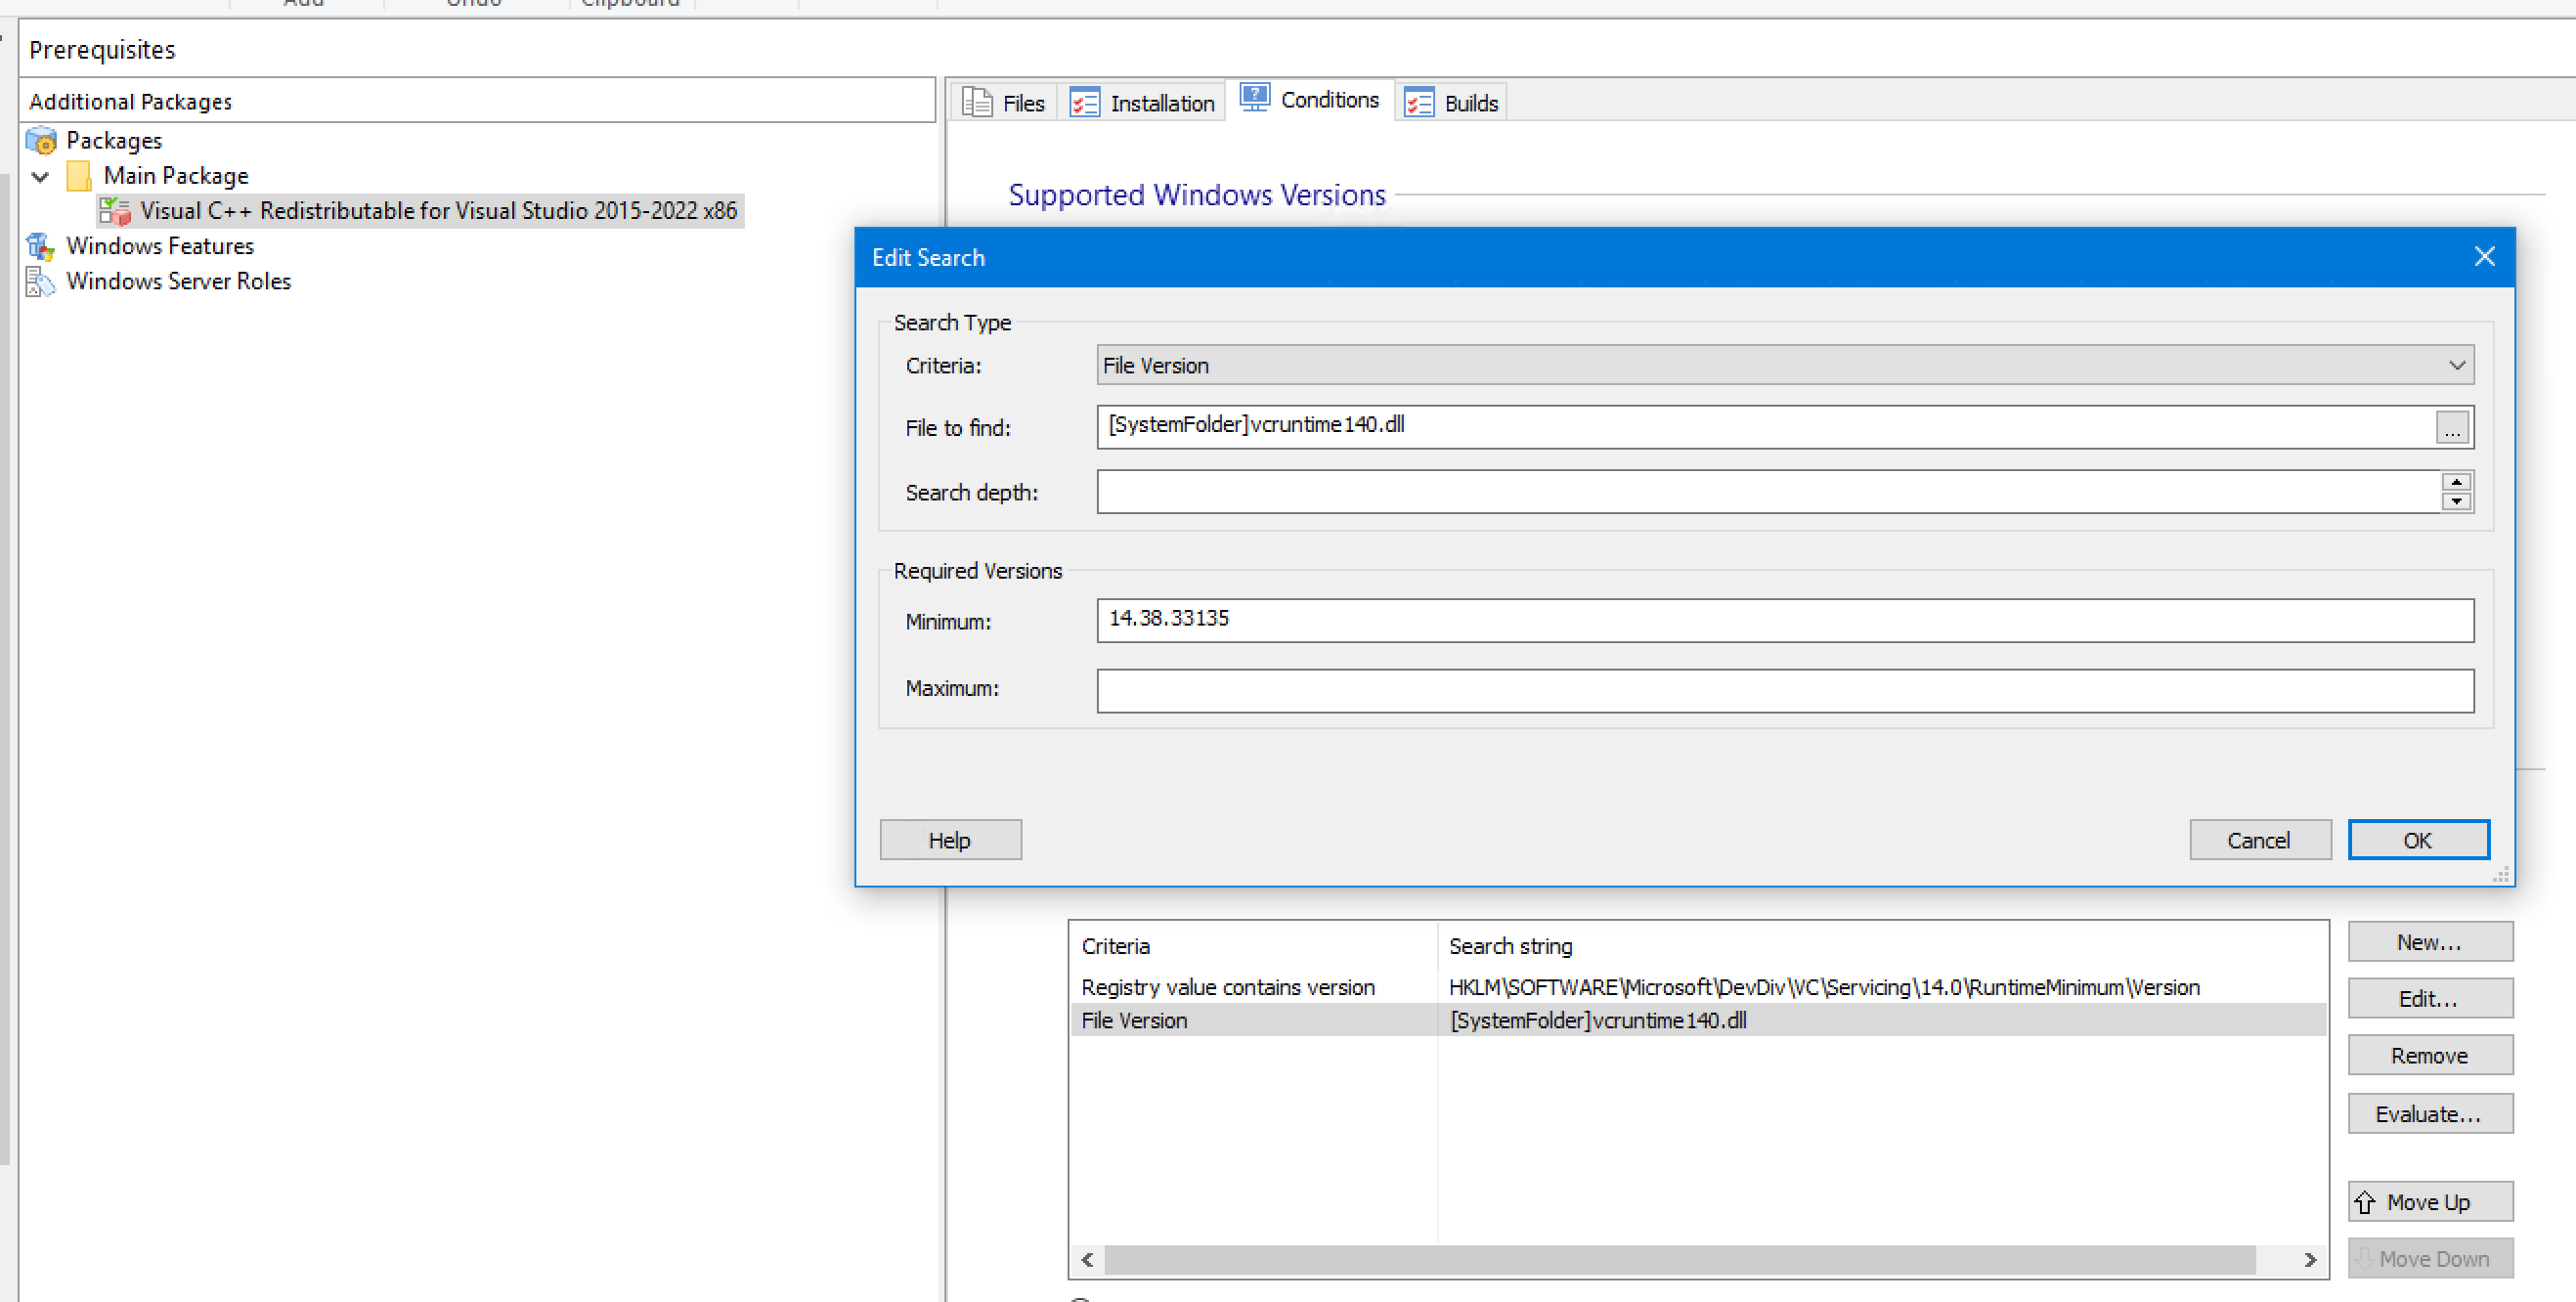Click the Cancel button
The width and height of the screenshot is (2576, 1302).
click(x=2258, y=840)
